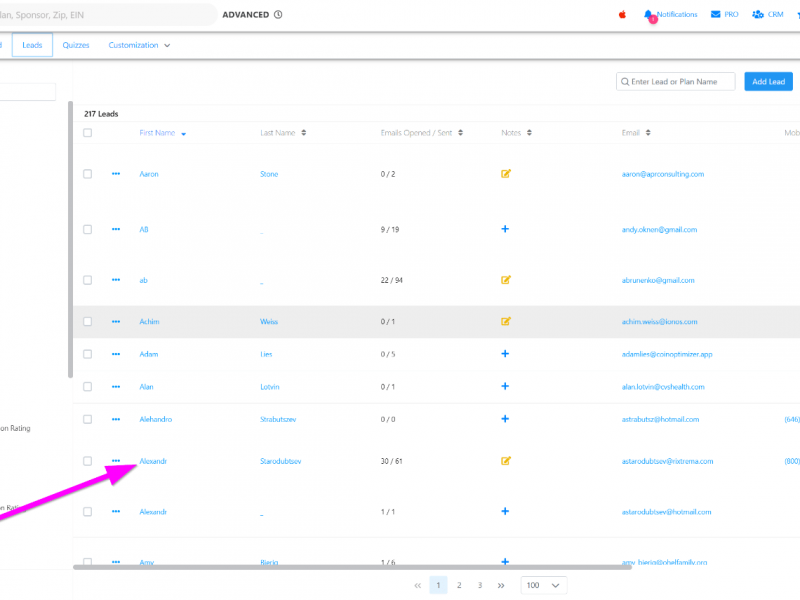The image size is (800, 600).
Task: Open the row actions menu for Alehandro
Action: coord(116,419)
